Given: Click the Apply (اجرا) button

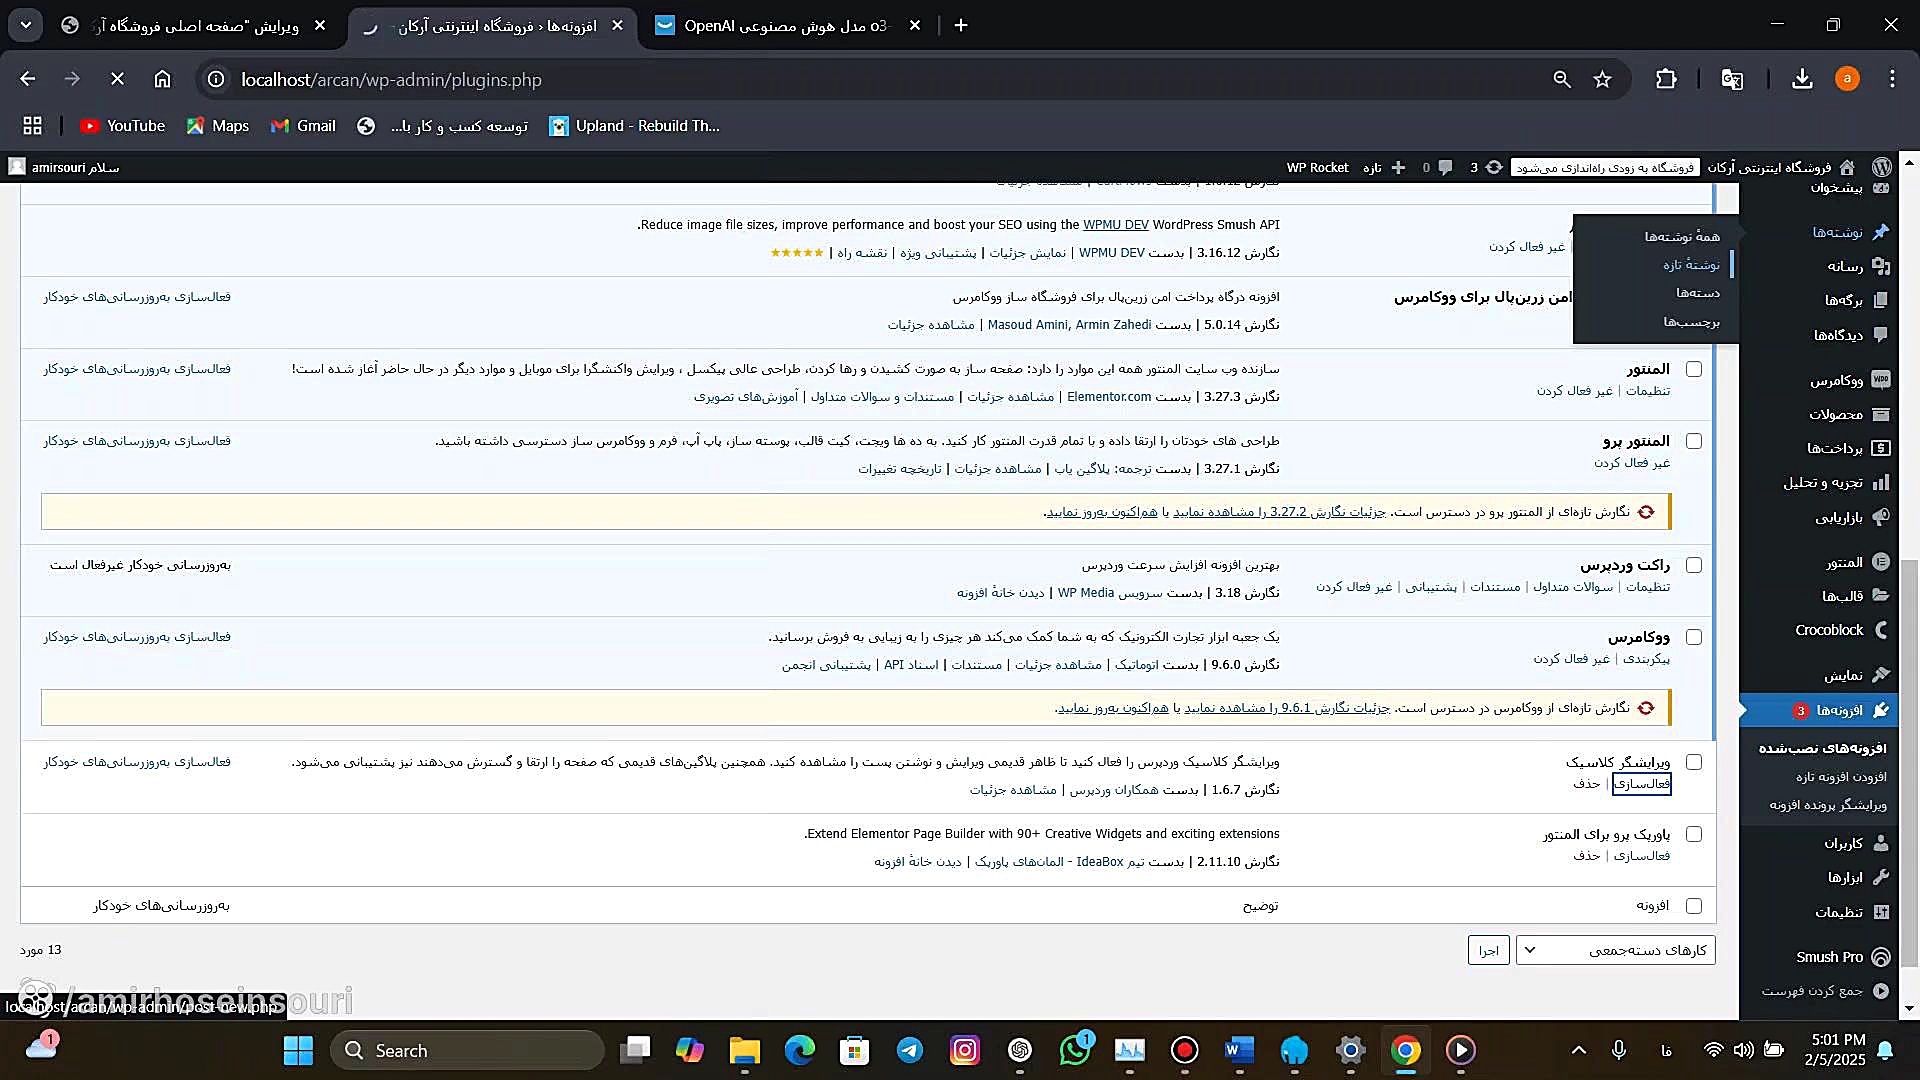Looking at the screenshot, I should [1489, 950].
